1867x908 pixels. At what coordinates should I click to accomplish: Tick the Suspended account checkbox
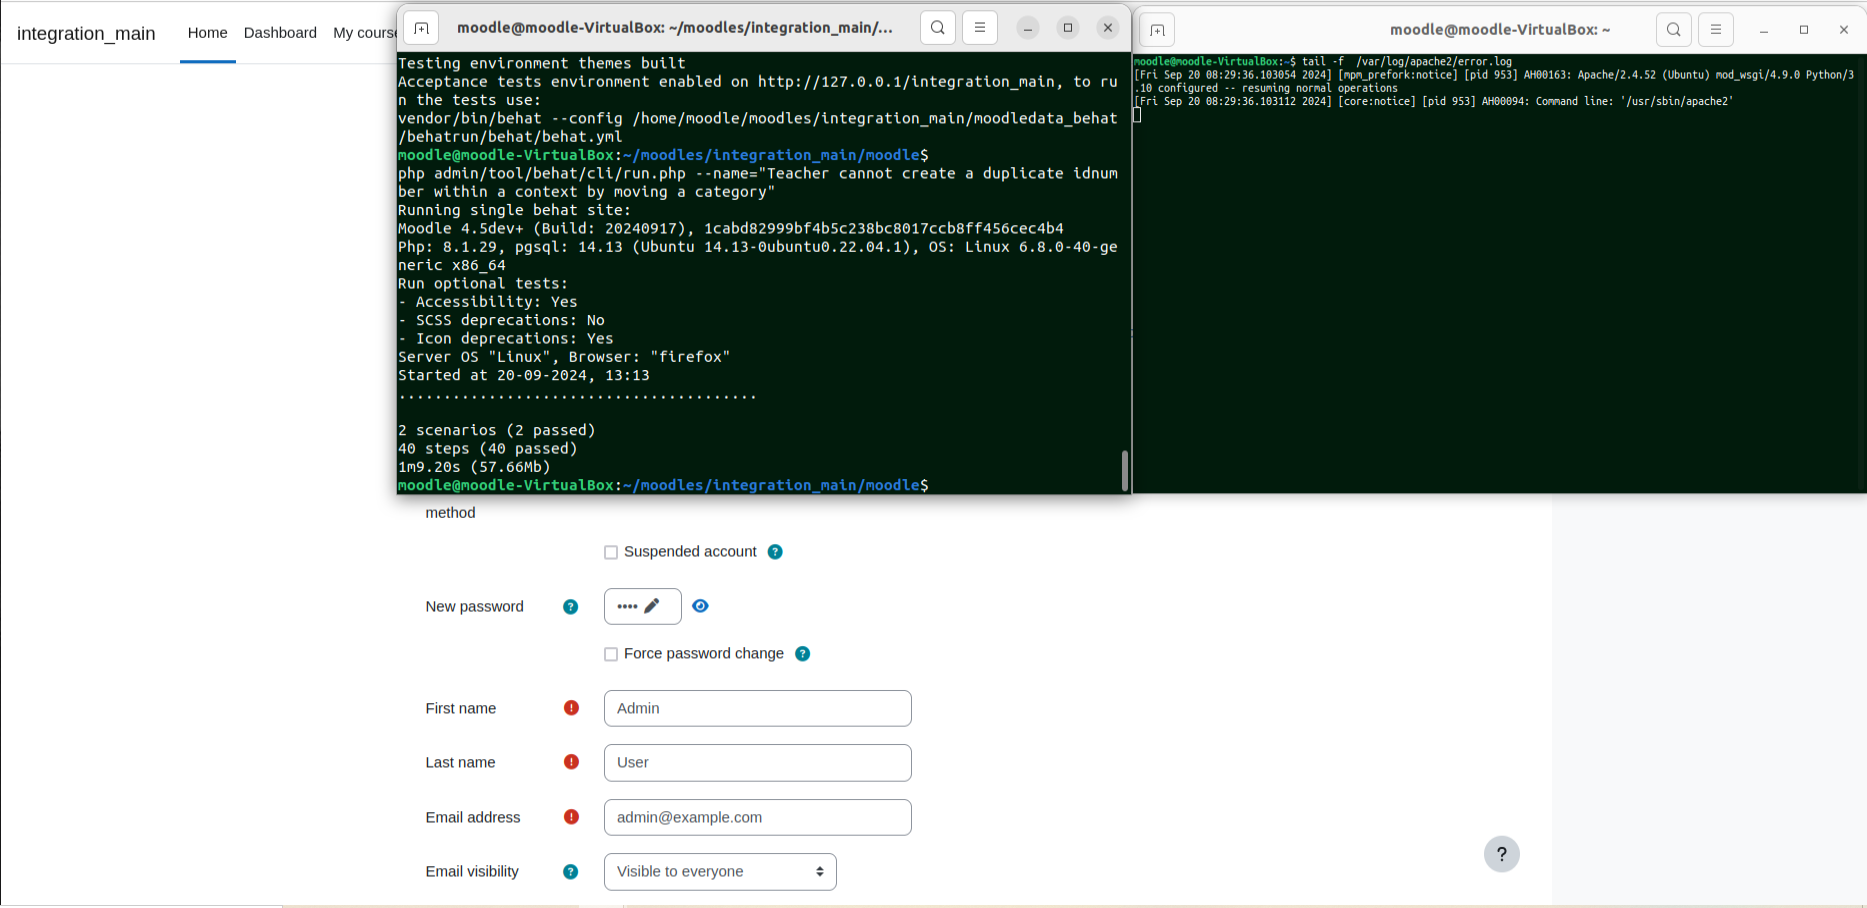(x=611, y=552)
